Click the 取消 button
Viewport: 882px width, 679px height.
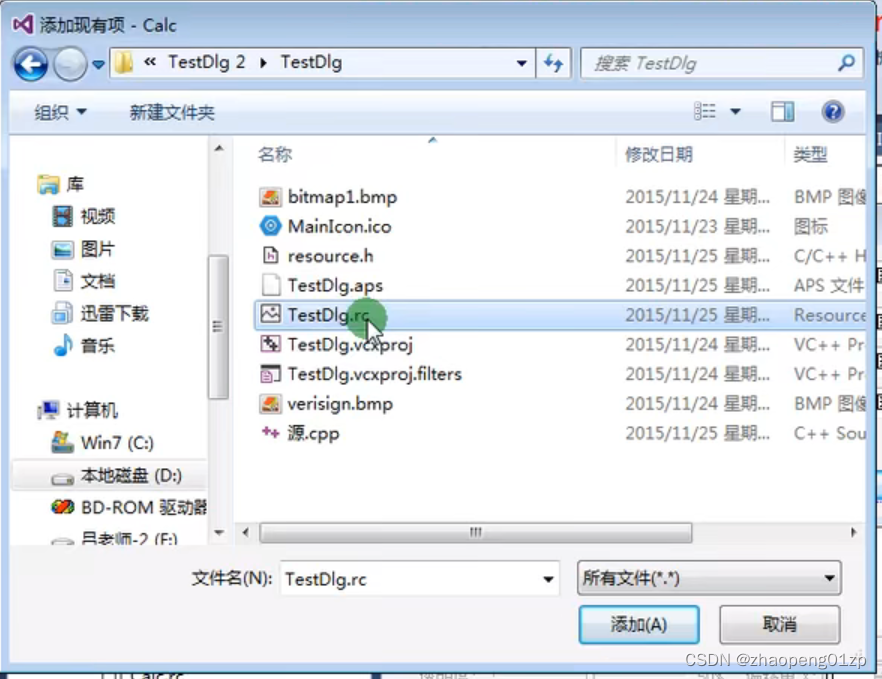coord(780,624)
